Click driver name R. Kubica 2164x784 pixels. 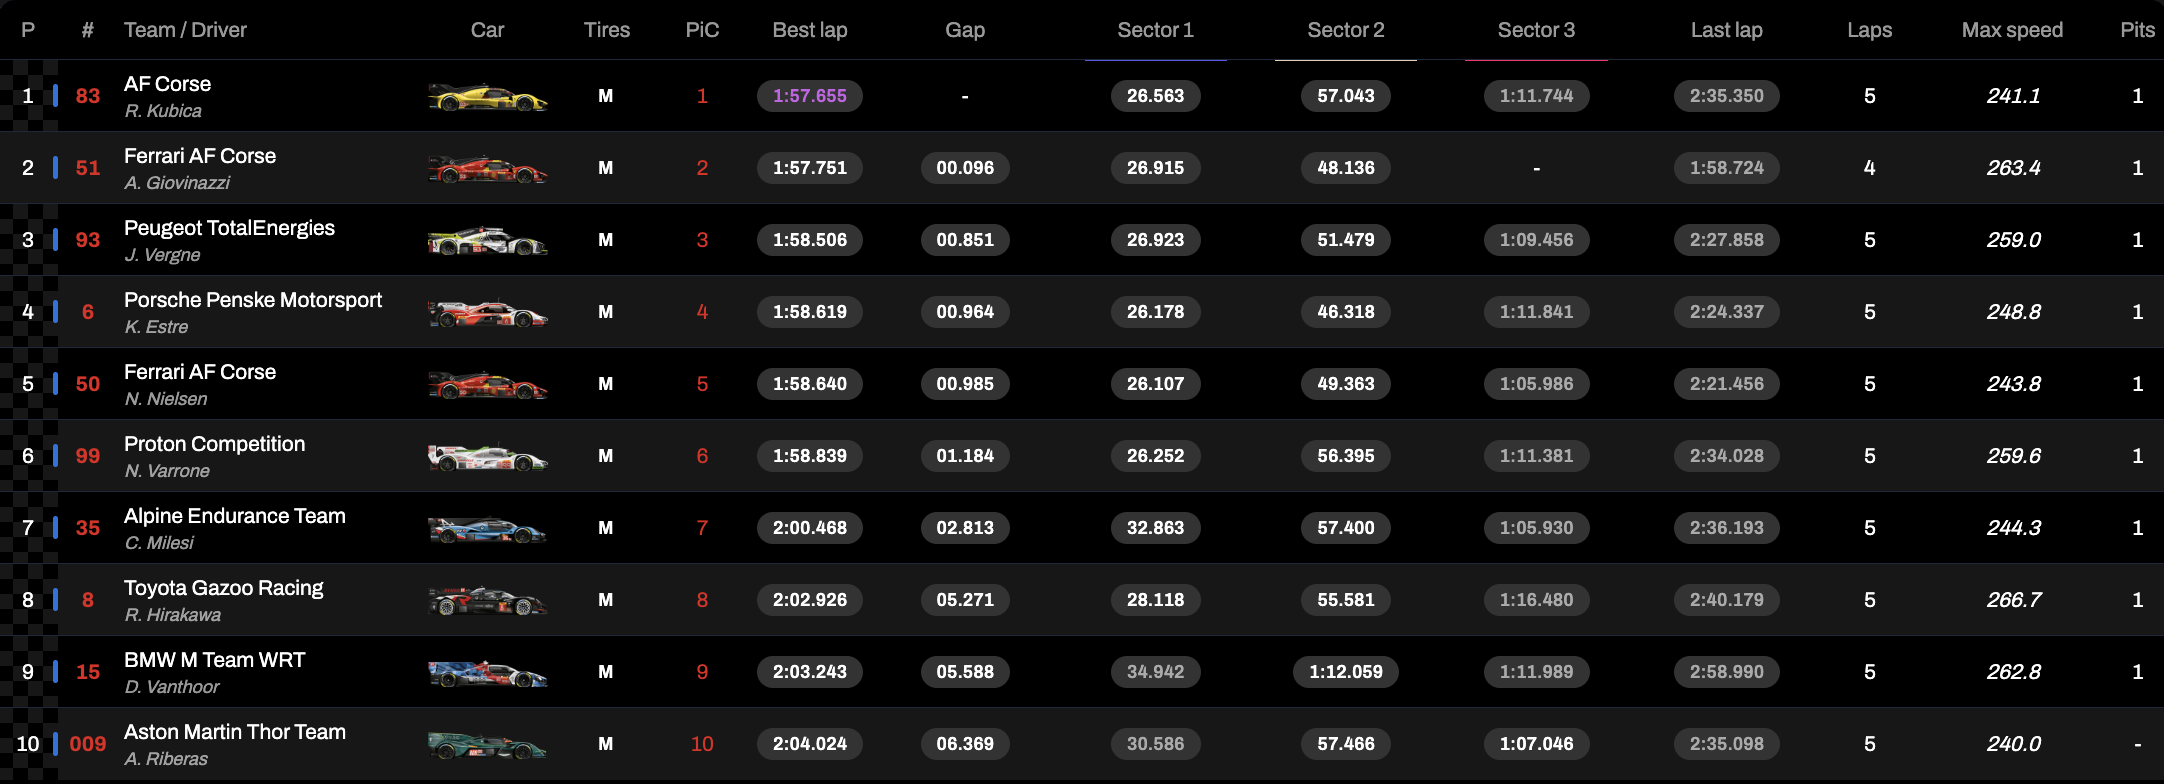coord(163,111)
